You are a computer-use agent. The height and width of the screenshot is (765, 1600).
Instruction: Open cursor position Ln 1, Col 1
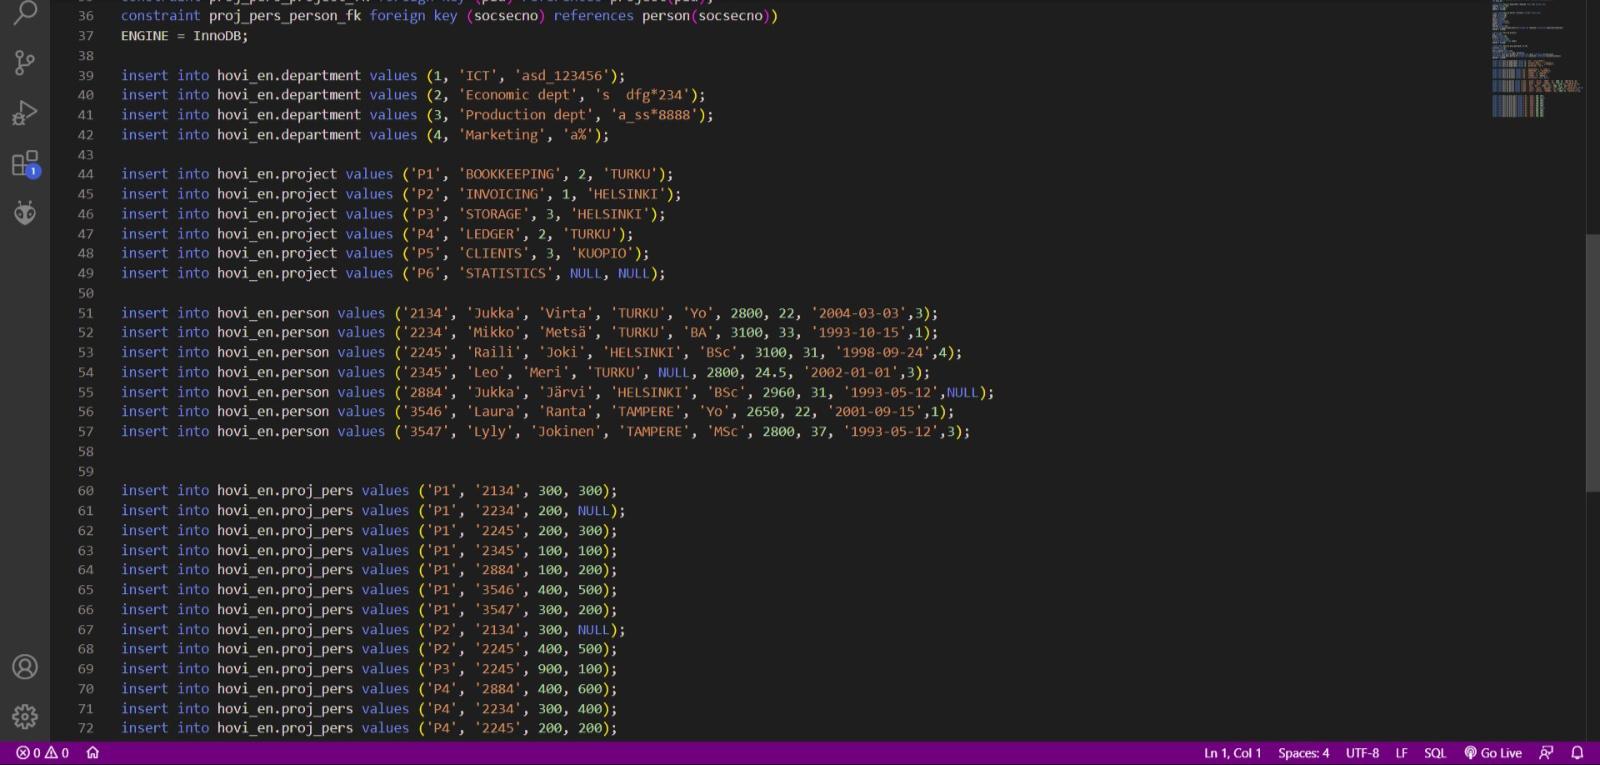click(x=1232, y=753)
